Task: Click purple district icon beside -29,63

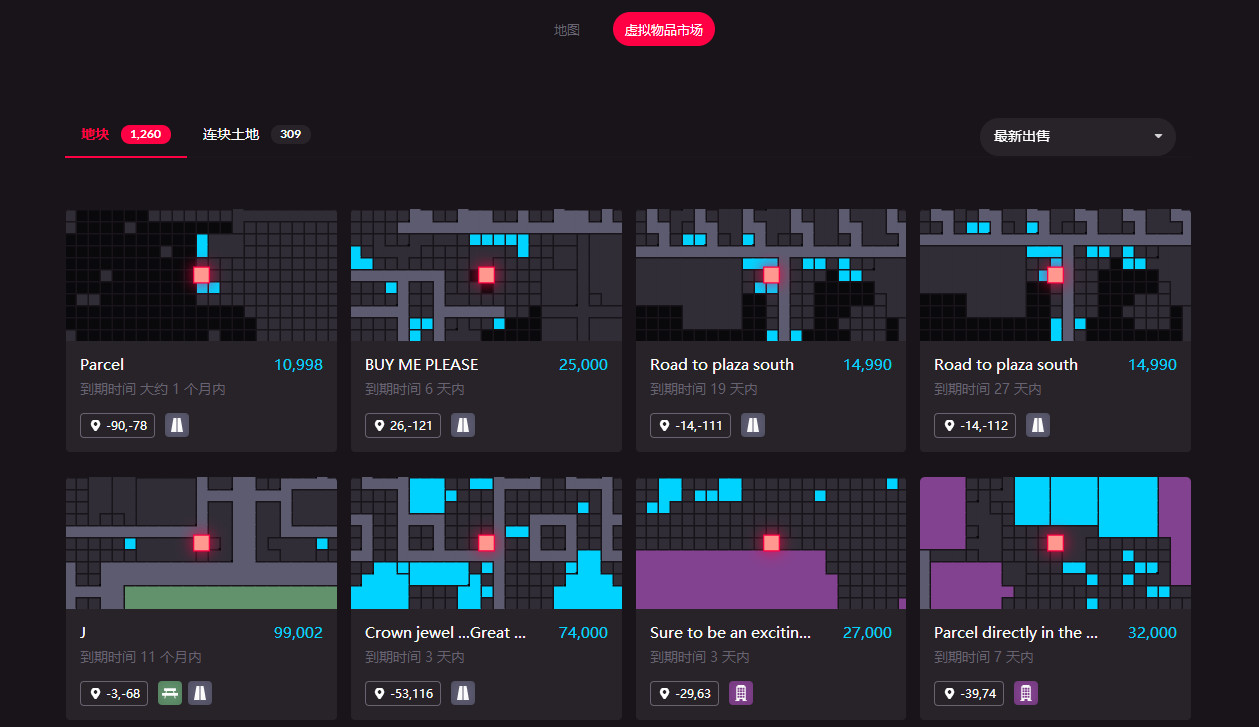Action: [740, 693]
